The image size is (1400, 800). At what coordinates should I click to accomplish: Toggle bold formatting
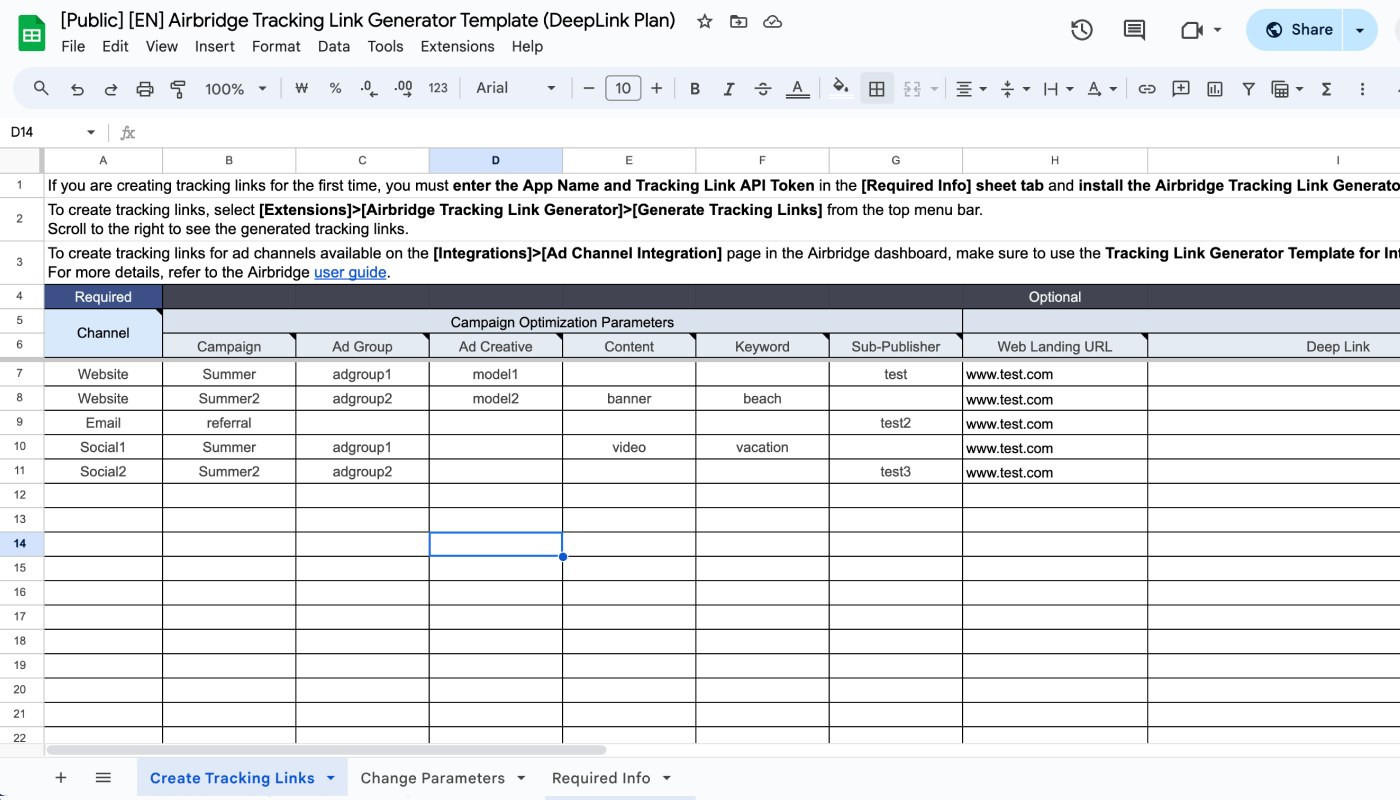[x=695, y=89]
